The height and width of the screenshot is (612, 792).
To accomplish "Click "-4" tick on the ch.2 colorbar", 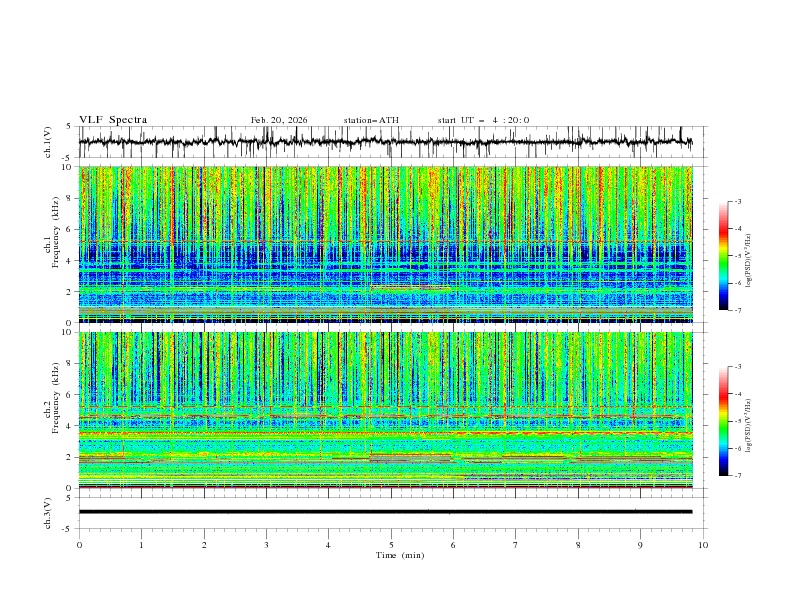I will point(737,394).
